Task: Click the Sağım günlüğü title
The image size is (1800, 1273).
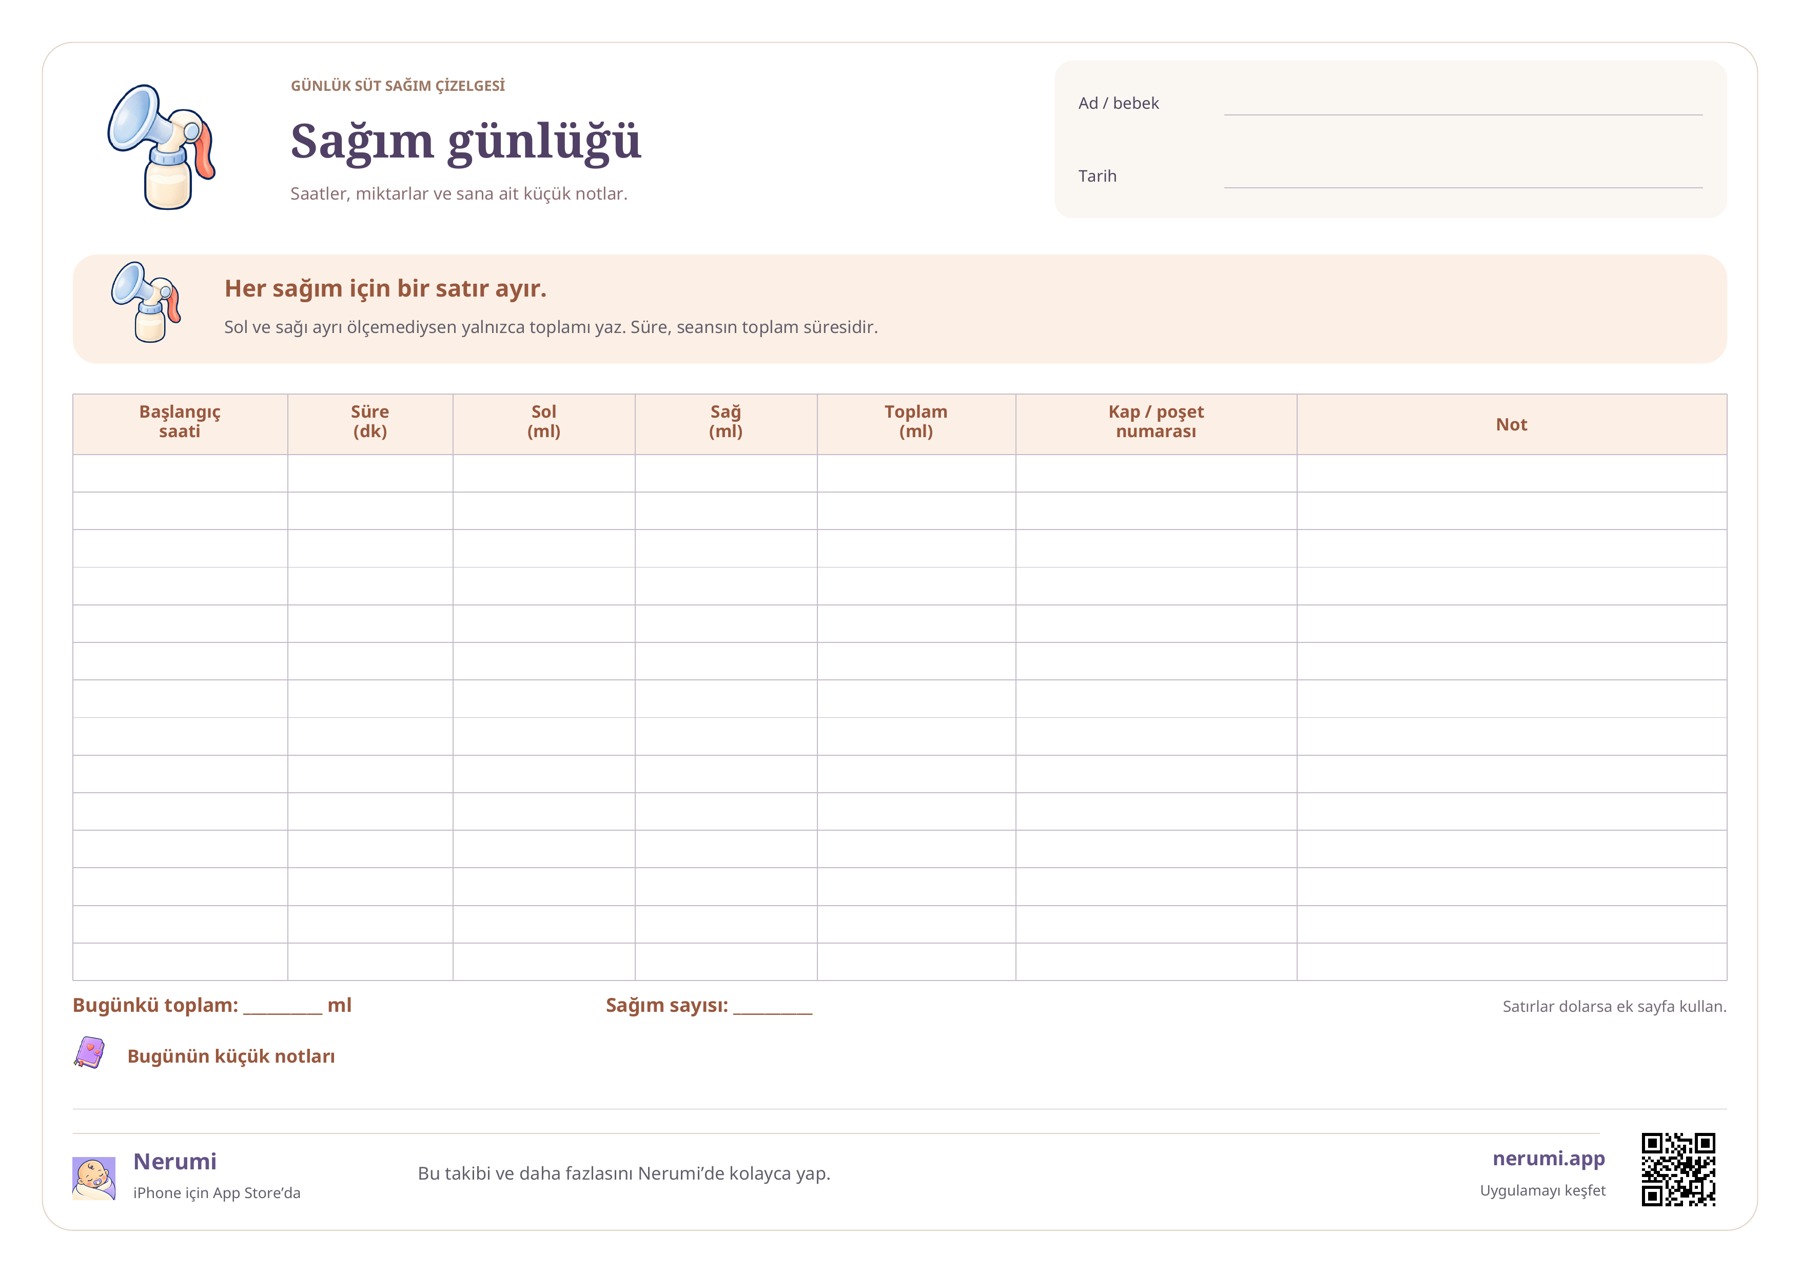Action: 466,140
